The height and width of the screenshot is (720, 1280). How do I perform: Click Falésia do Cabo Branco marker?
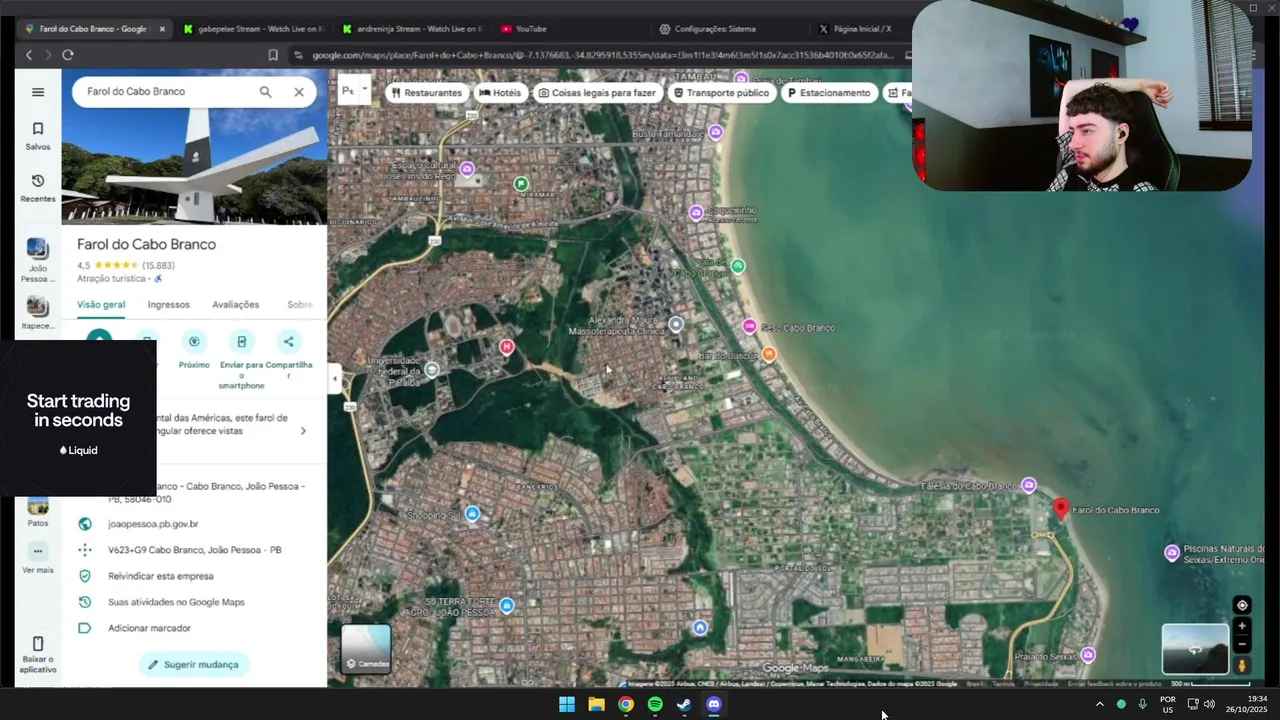click(x=1028, y=486)
